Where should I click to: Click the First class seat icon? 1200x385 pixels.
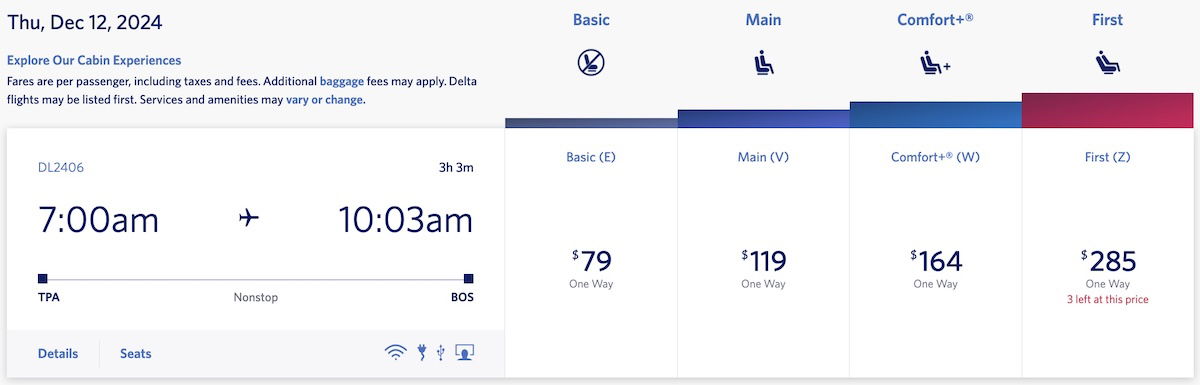(x=1107, y=64)
